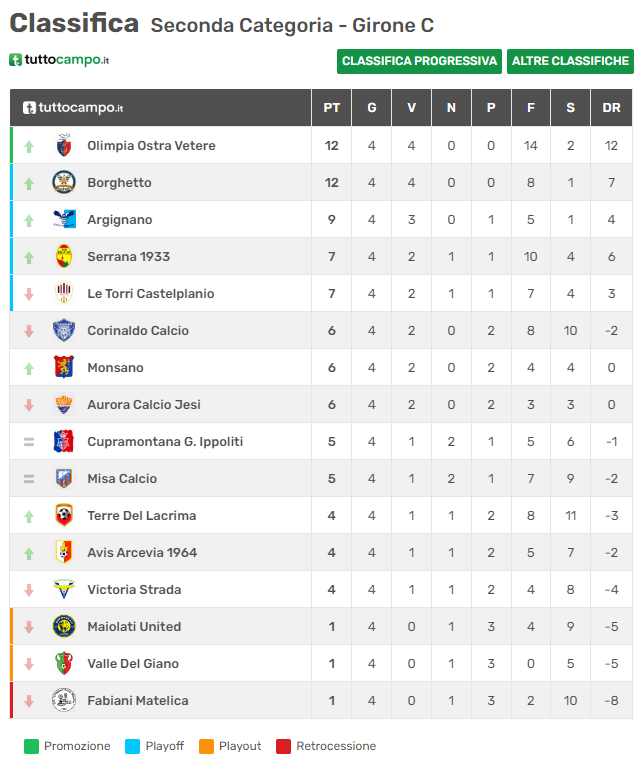Open the Le Torri Castelplanio team page
Image resolution: width=641 pixels, height=768 pixels.
click(x=150, y=293)
